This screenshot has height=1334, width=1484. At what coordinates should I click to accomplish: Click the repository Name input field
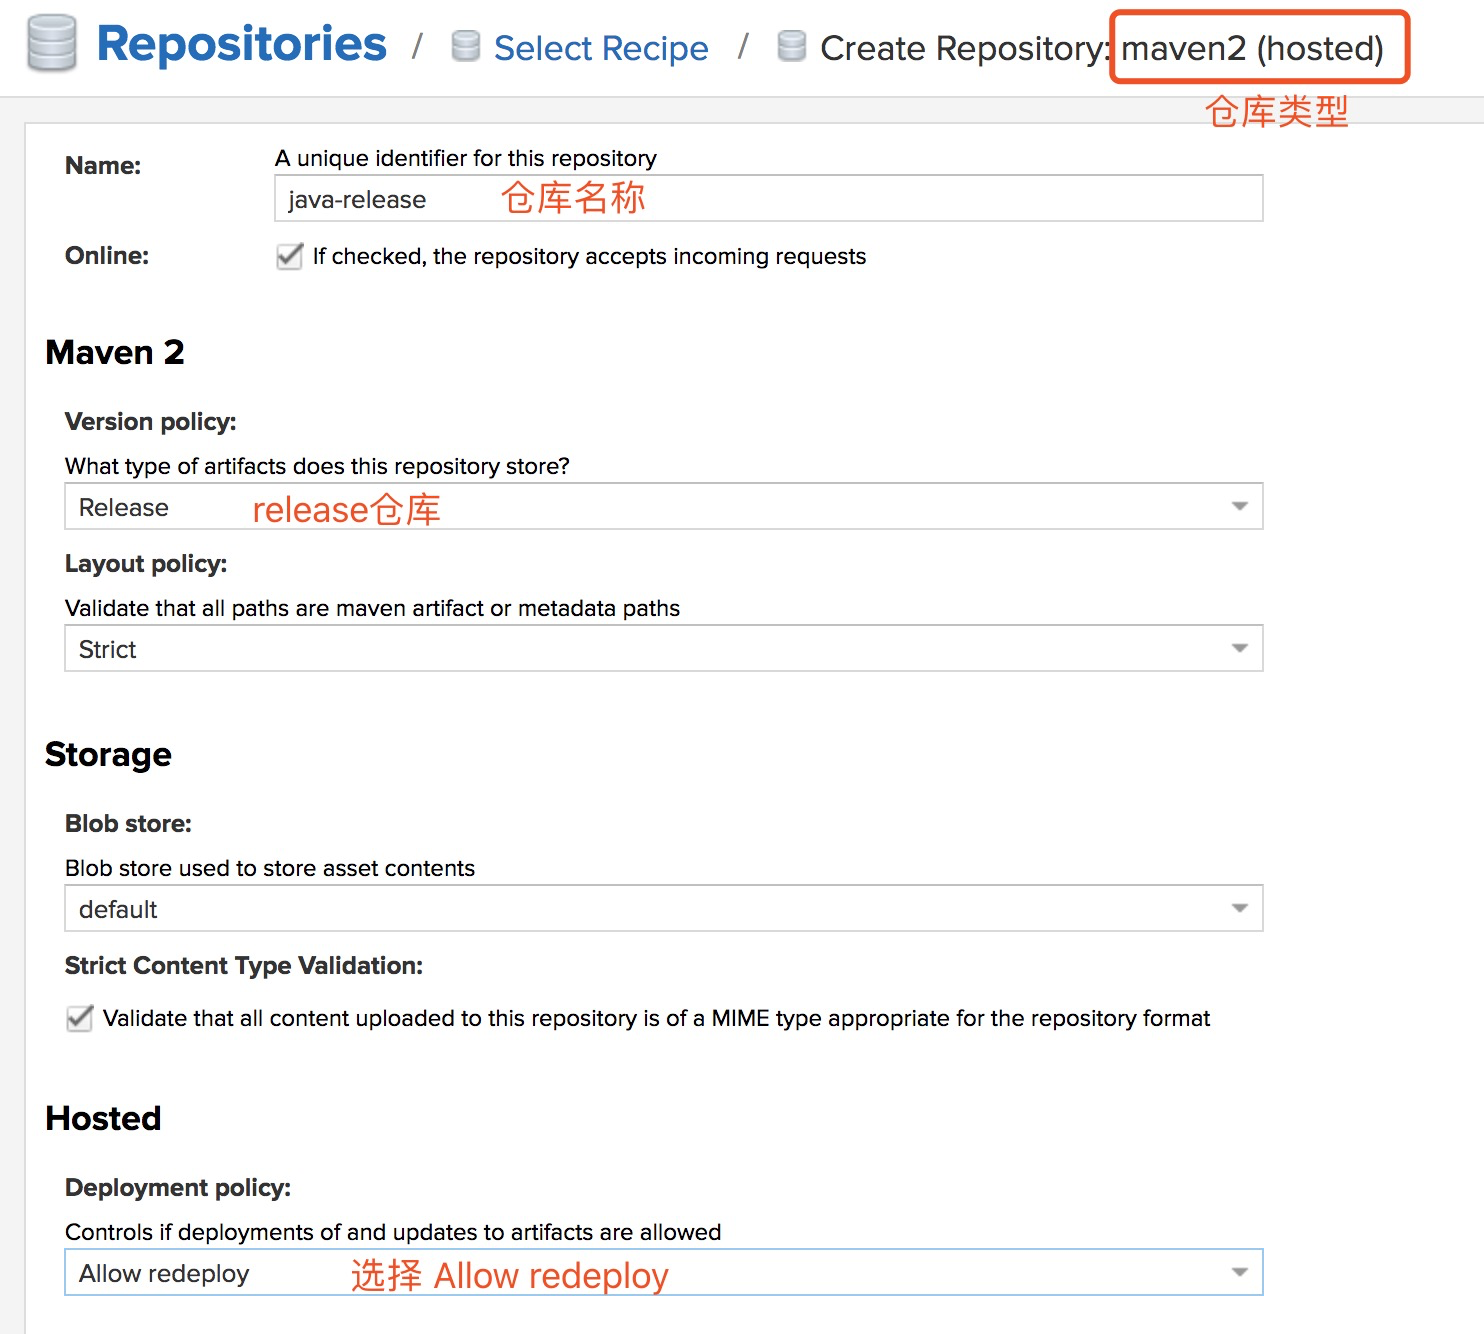(x=768, y=199)
